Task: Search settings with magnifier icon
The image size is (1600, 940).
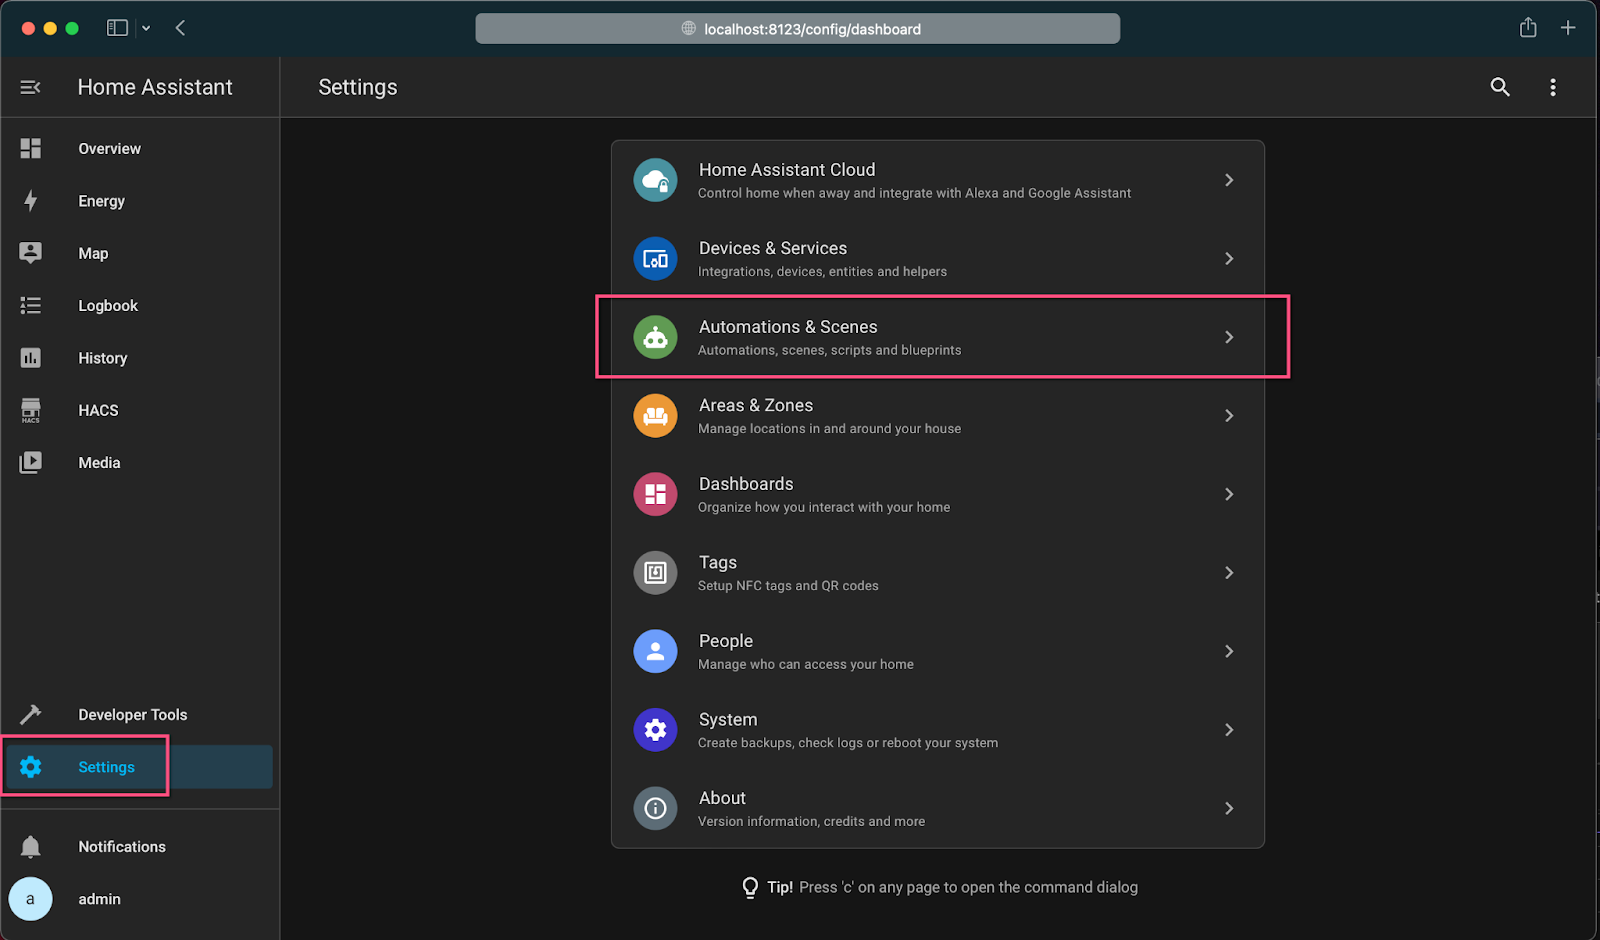Action: click(x=1500, y=87)
